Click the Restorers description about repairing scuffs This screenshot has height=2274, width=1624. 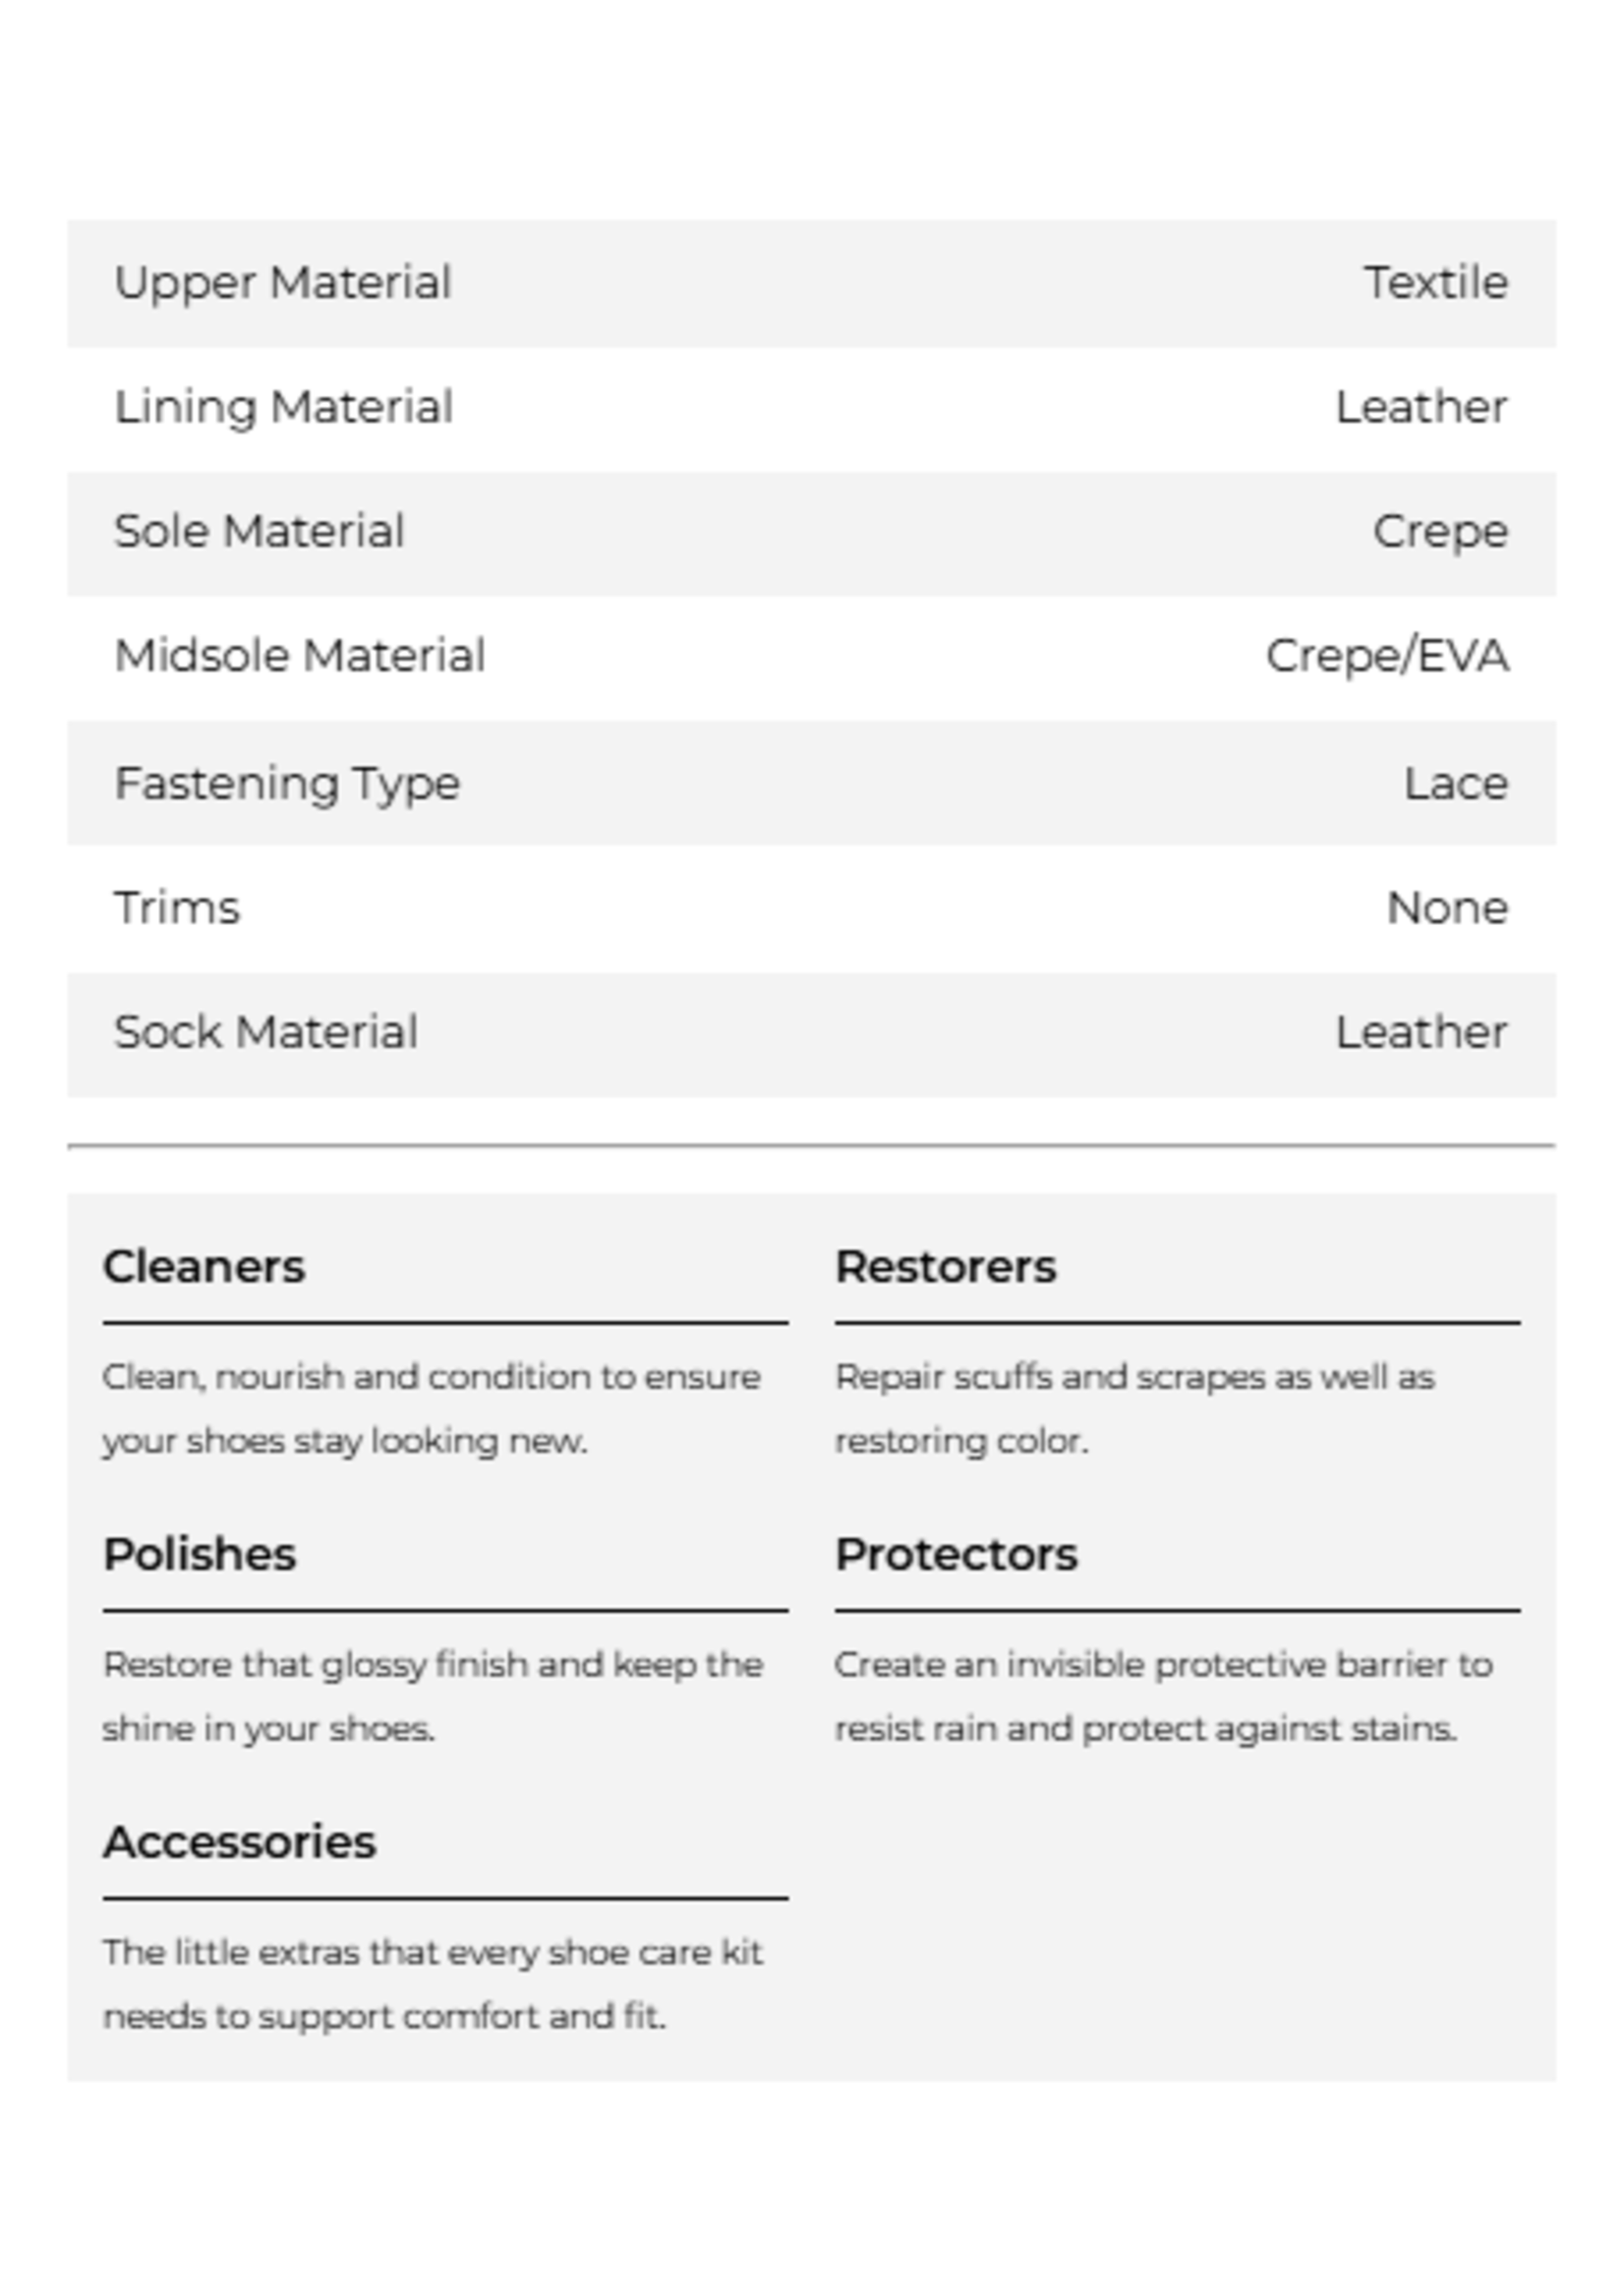(x=1134, y=1409)
